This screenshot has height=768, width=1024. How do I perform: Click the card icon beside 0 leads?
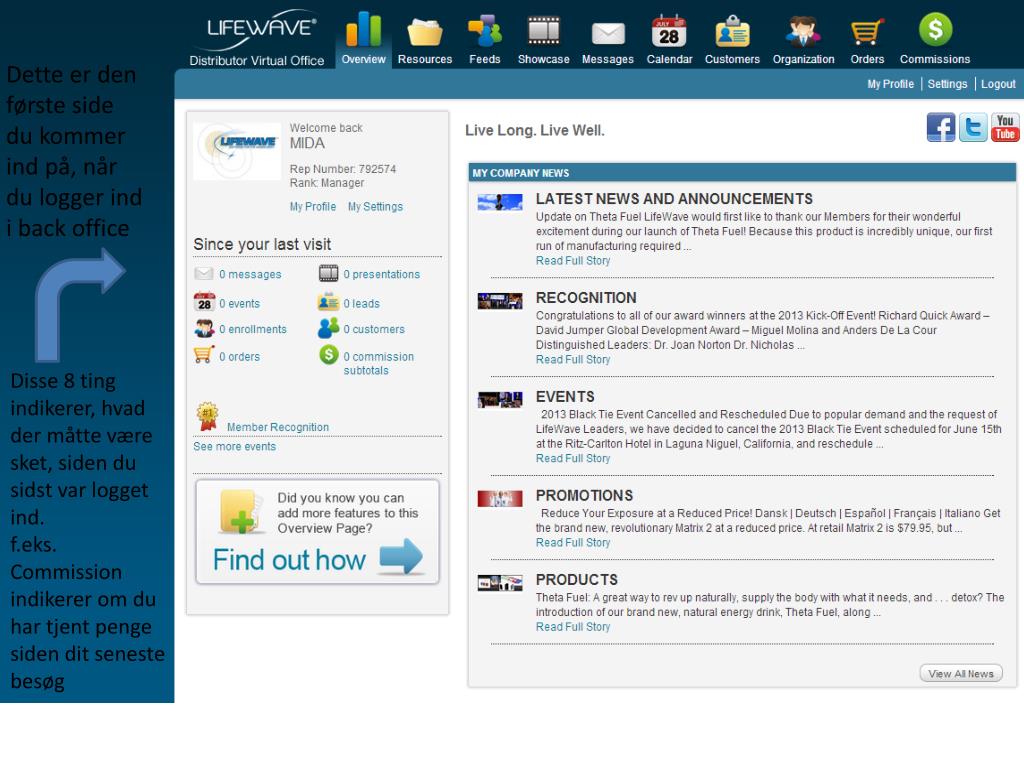point(328,302)
